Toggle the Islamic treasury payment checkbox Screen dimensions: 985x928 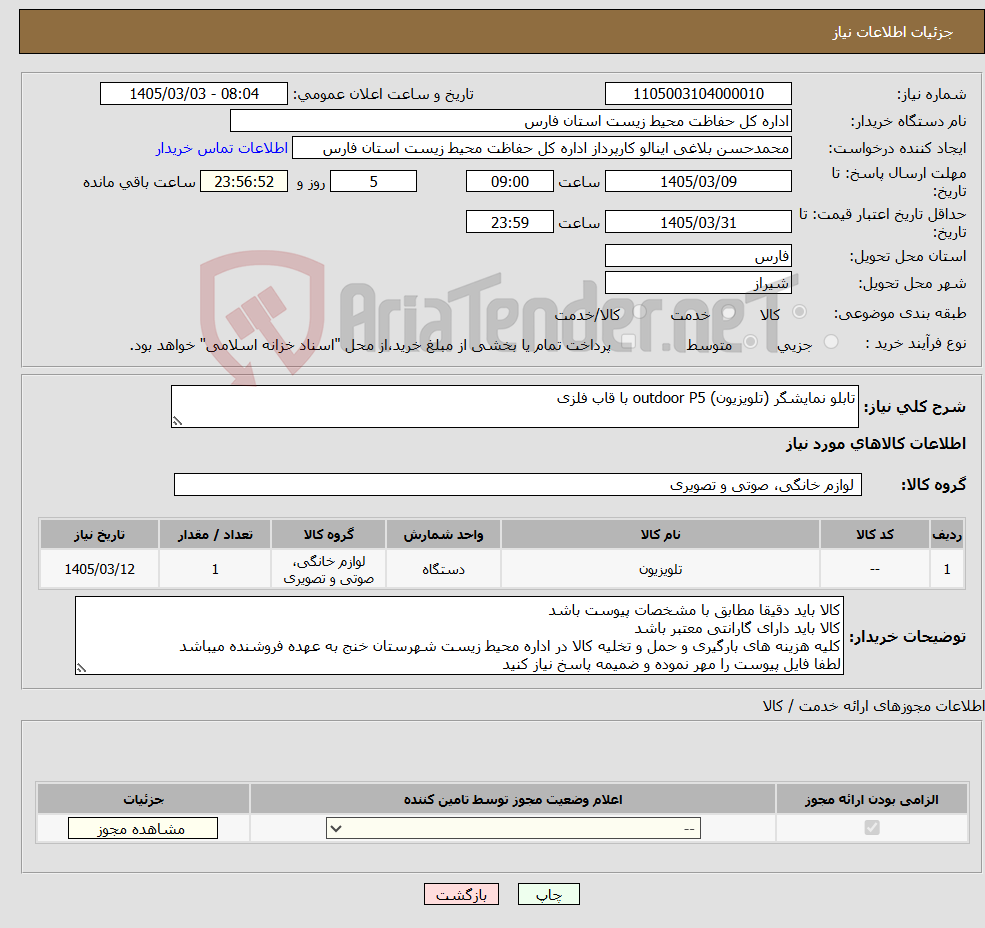pyautogui.click(x=628, y=342)
